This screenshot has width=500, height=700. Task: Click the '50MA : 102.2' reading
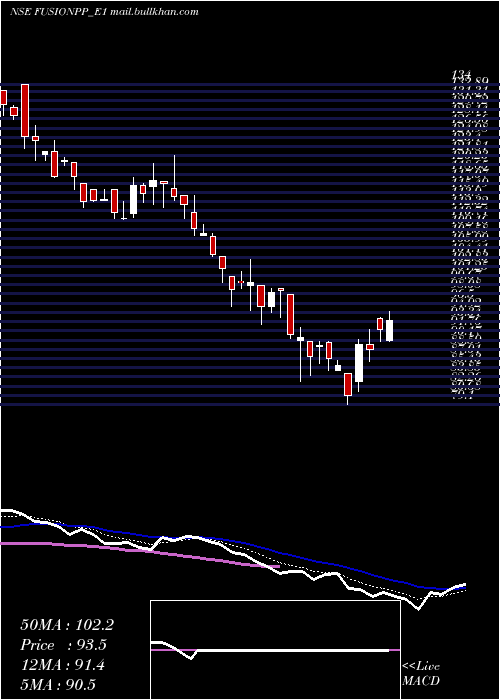(x=67, y=625)
